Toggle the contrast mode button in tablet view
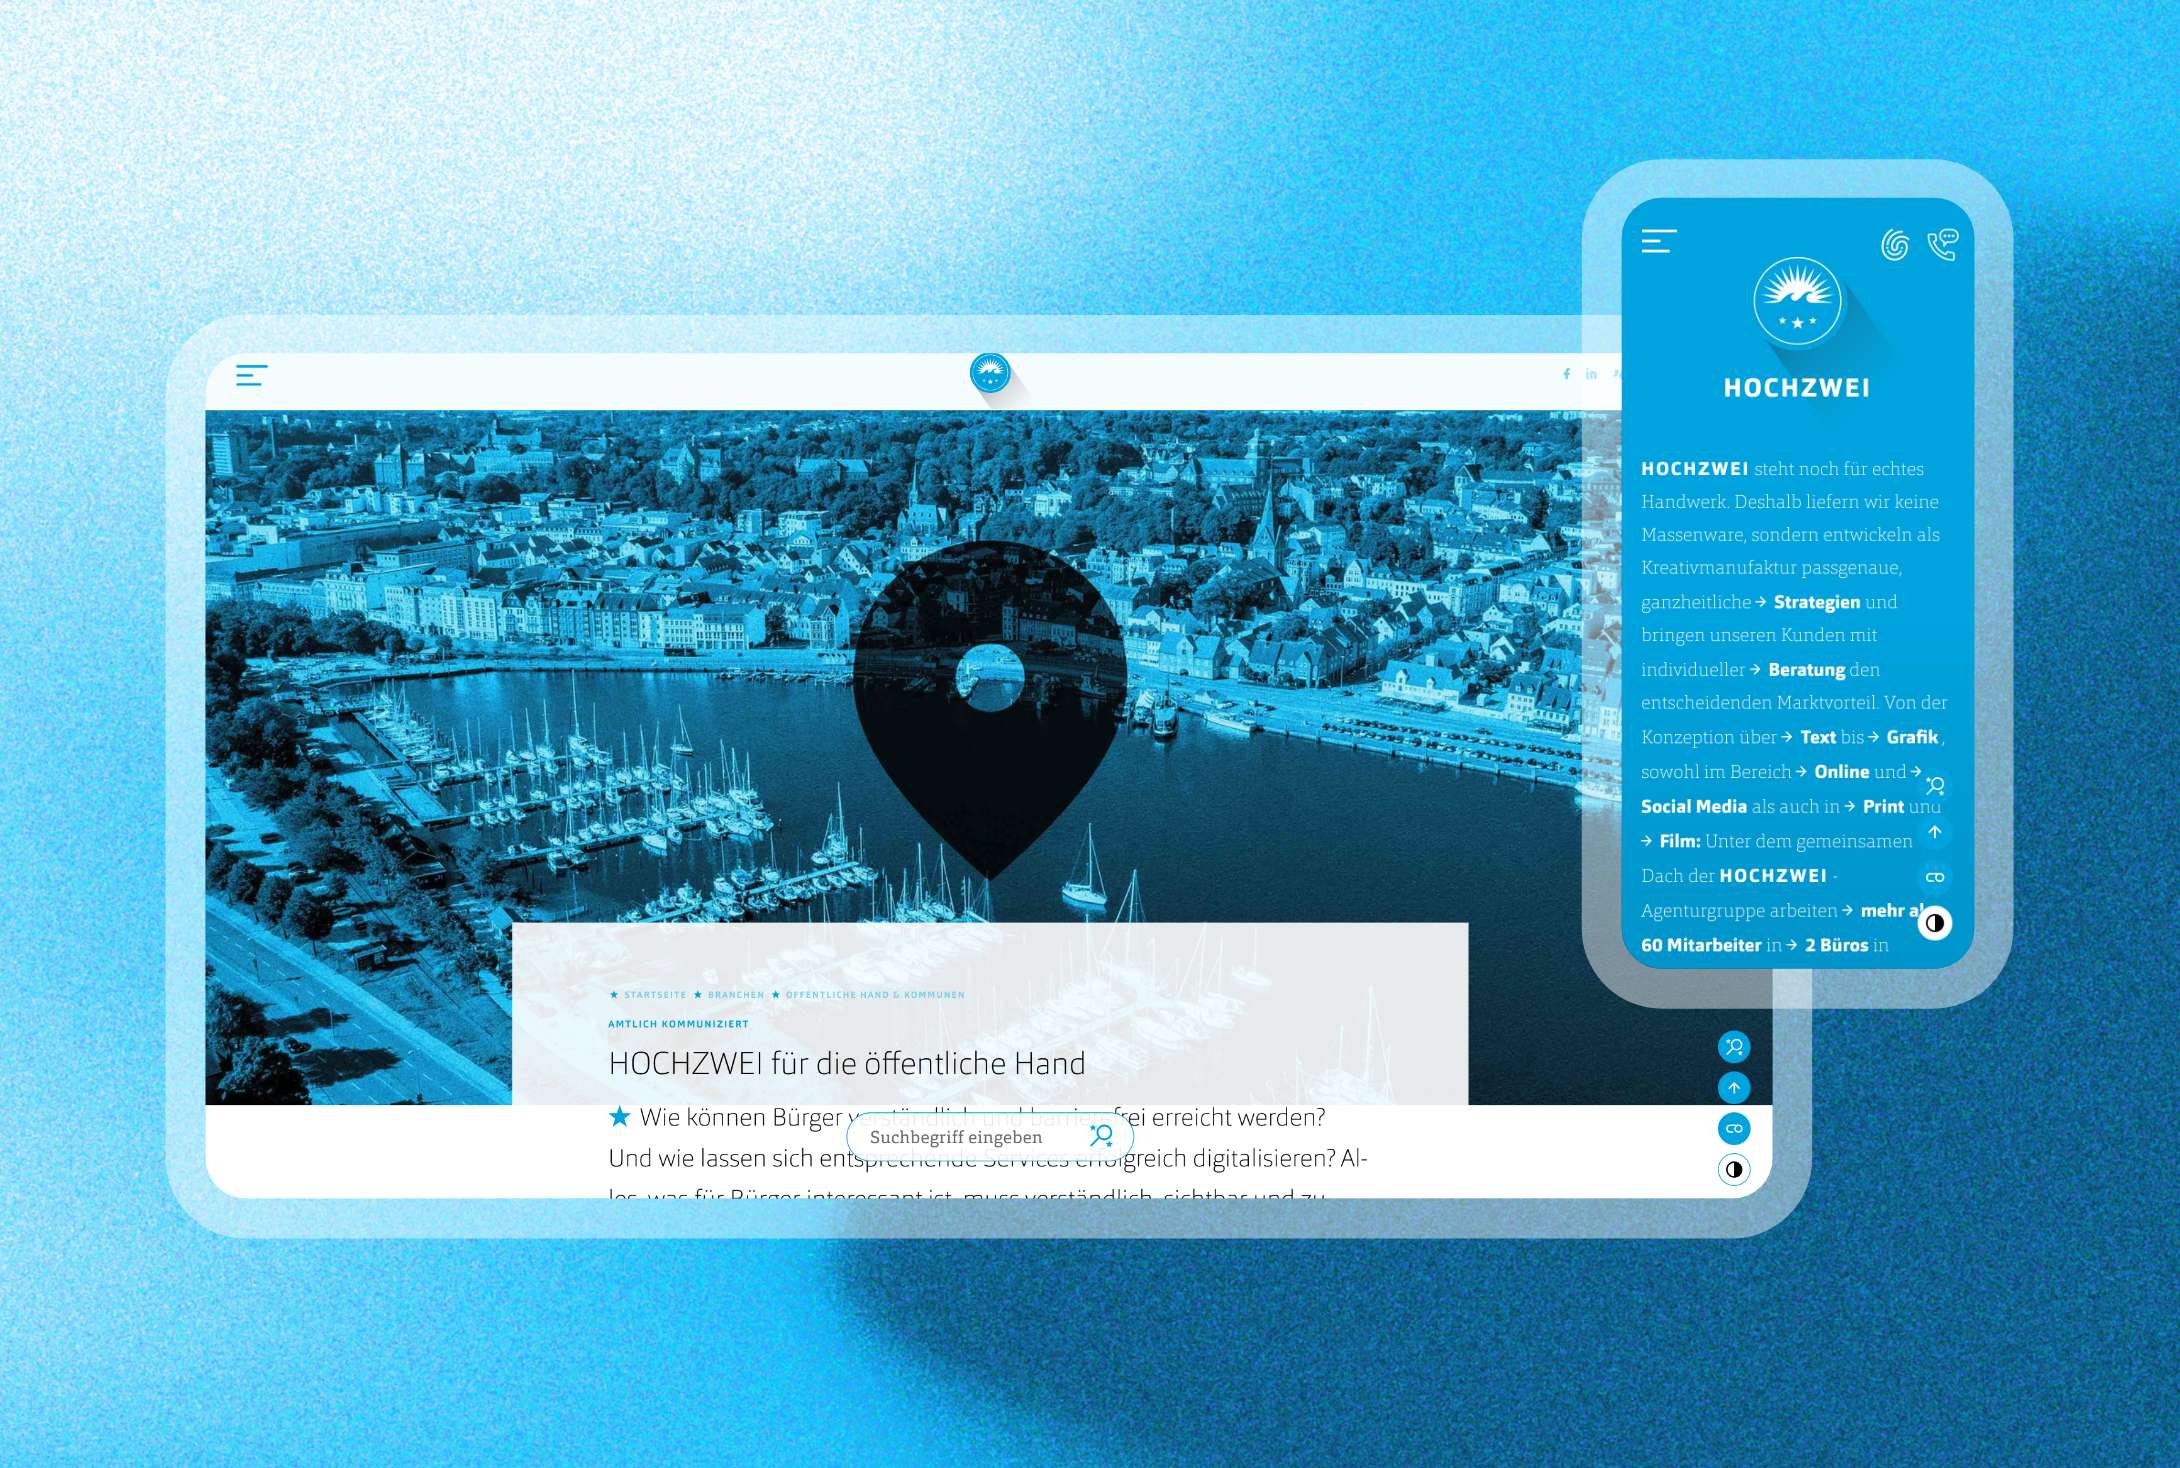The height and width of the screenshot is (1468, 2180). (x=1734, y=1169)
